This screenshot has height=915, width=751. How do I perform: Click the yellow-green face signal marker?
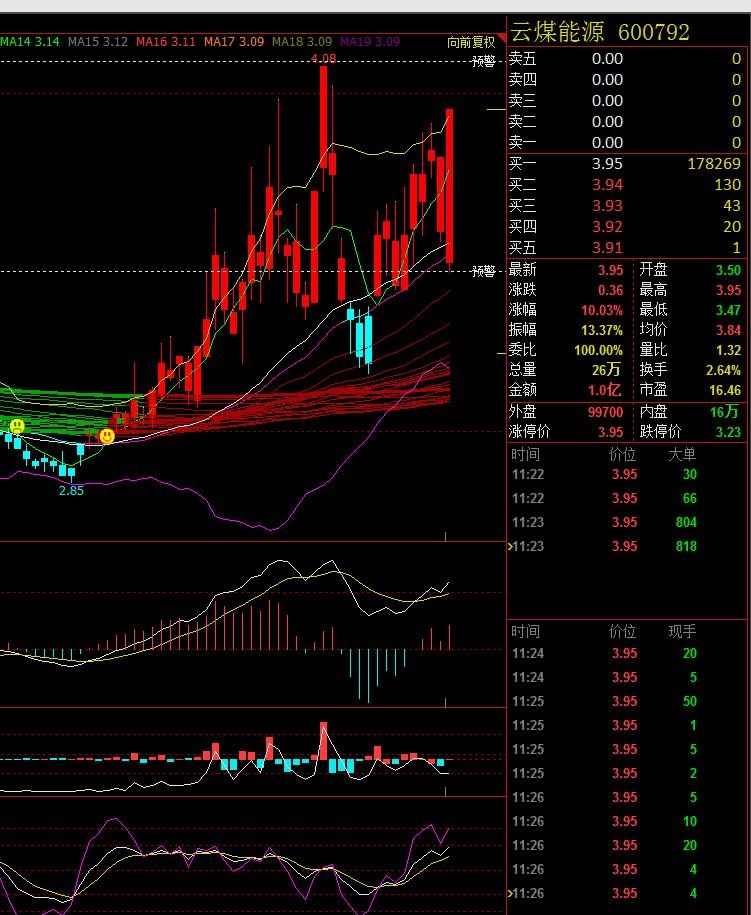click(x=18, y=425)
